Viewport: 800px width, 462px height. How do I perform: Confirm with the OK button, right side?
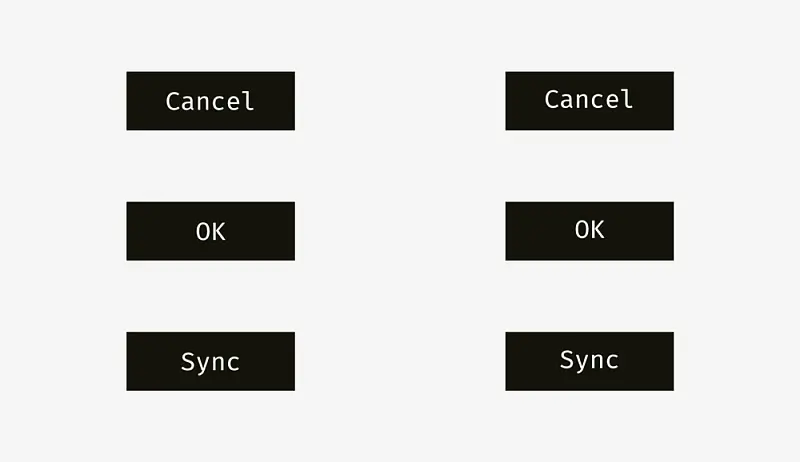coord(589,231)
